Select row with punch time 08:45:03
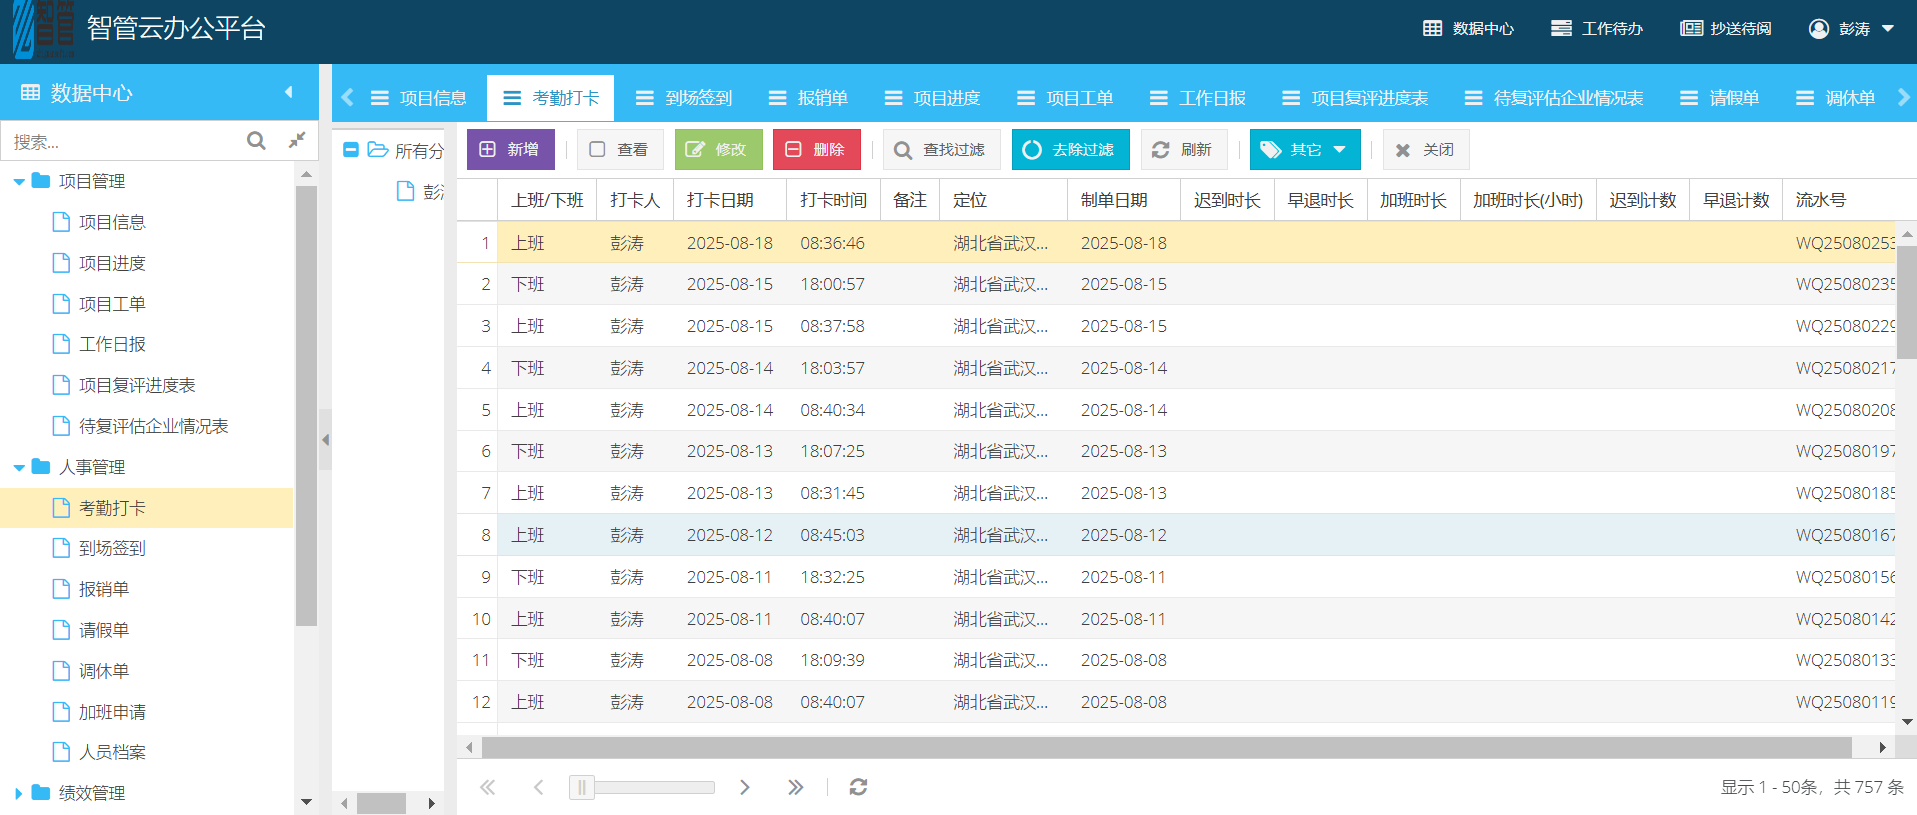Image resolution: width=1917 pixels, height=815 pixels. [x=1176, y=535]
